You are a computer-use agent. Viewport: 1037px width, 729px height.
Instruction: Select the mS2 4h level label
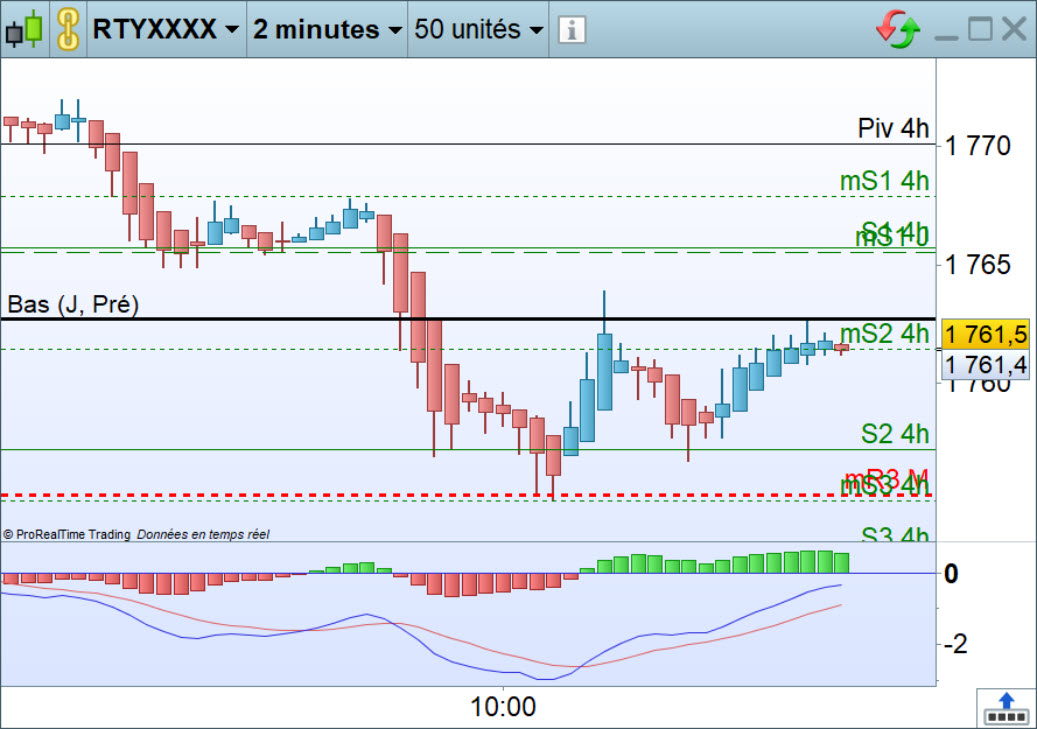[884, 333]
